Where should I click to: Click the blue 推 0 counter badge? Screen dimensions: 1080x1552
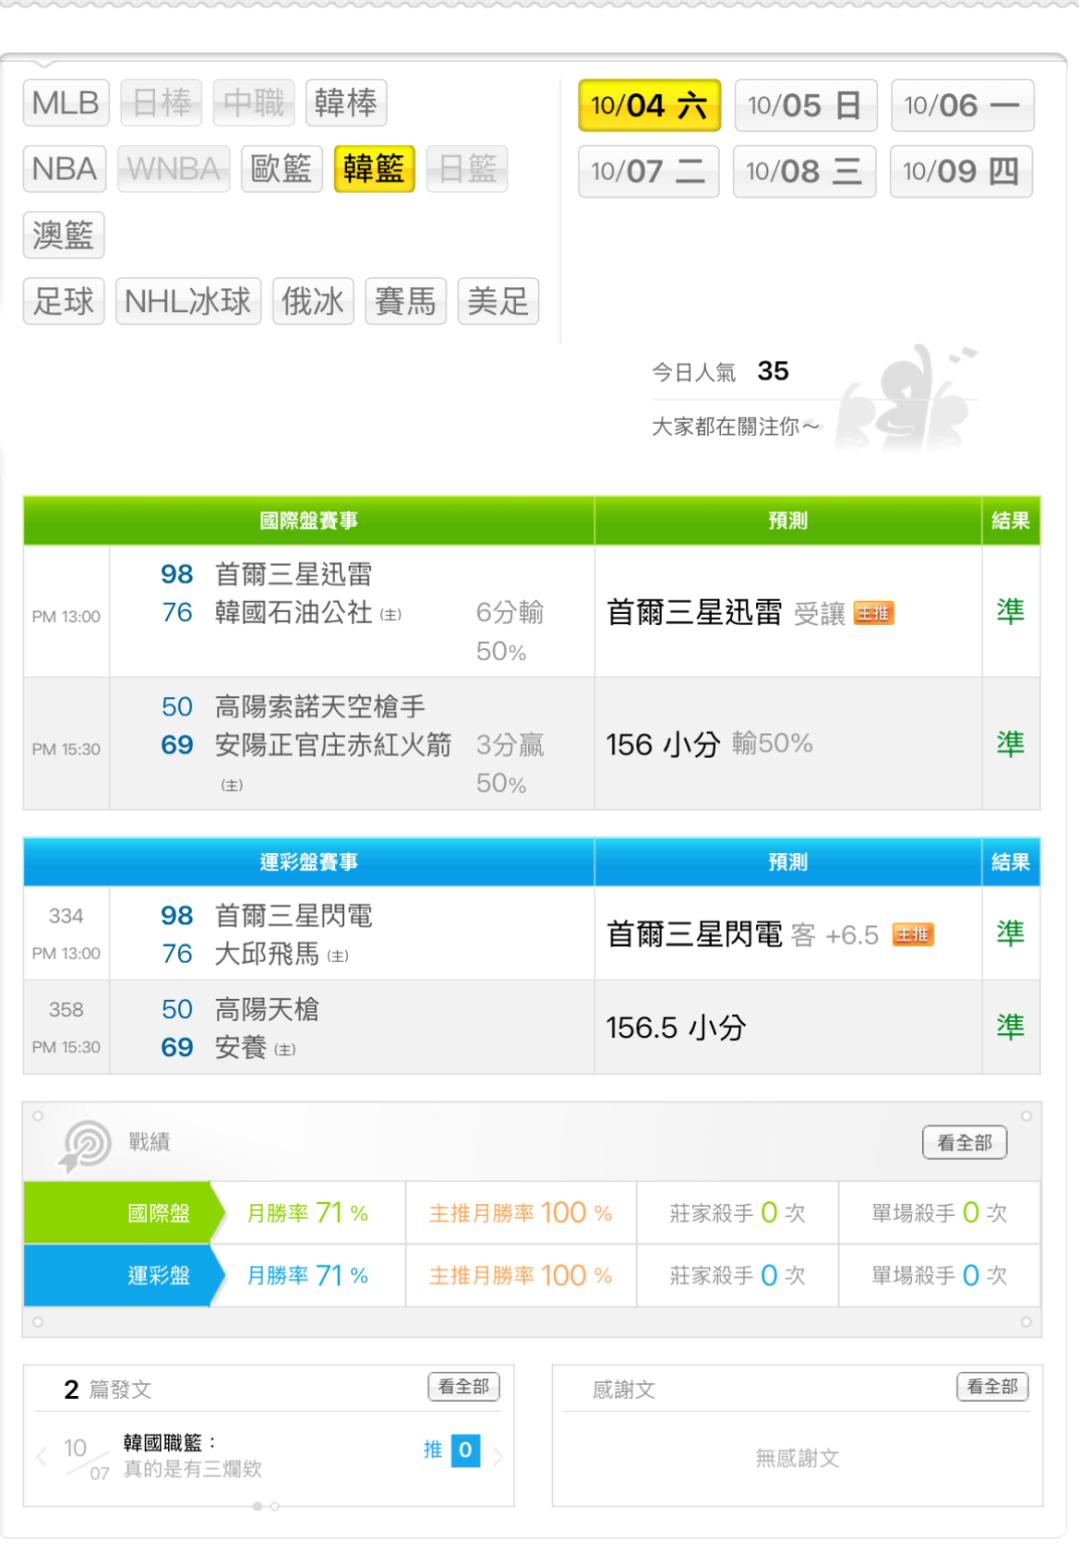pos(465,1451)
